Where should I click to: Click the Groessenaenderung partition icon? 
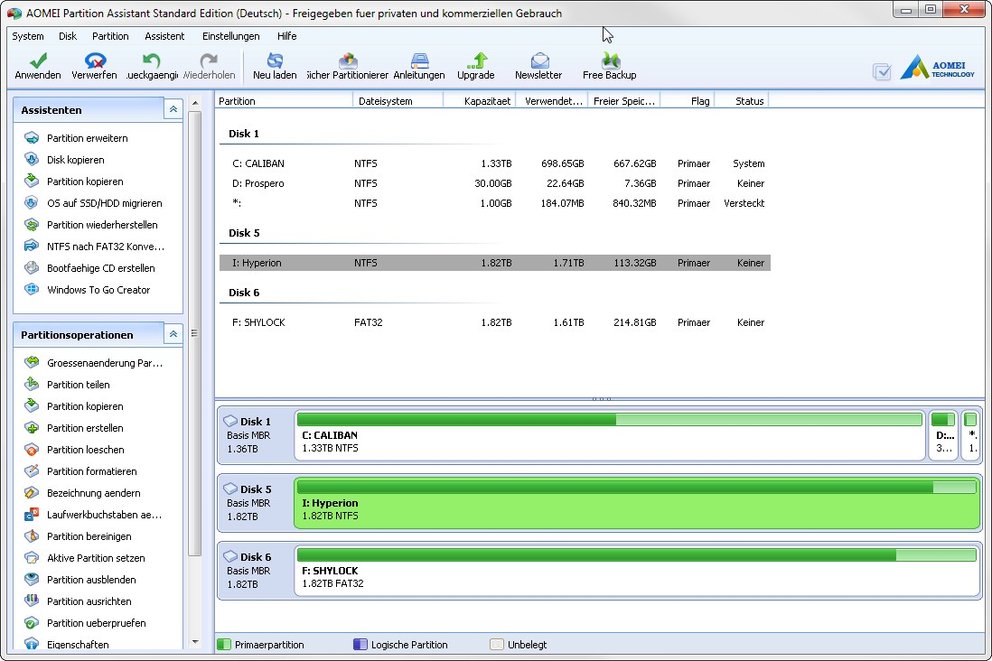[x=32, y=362]
